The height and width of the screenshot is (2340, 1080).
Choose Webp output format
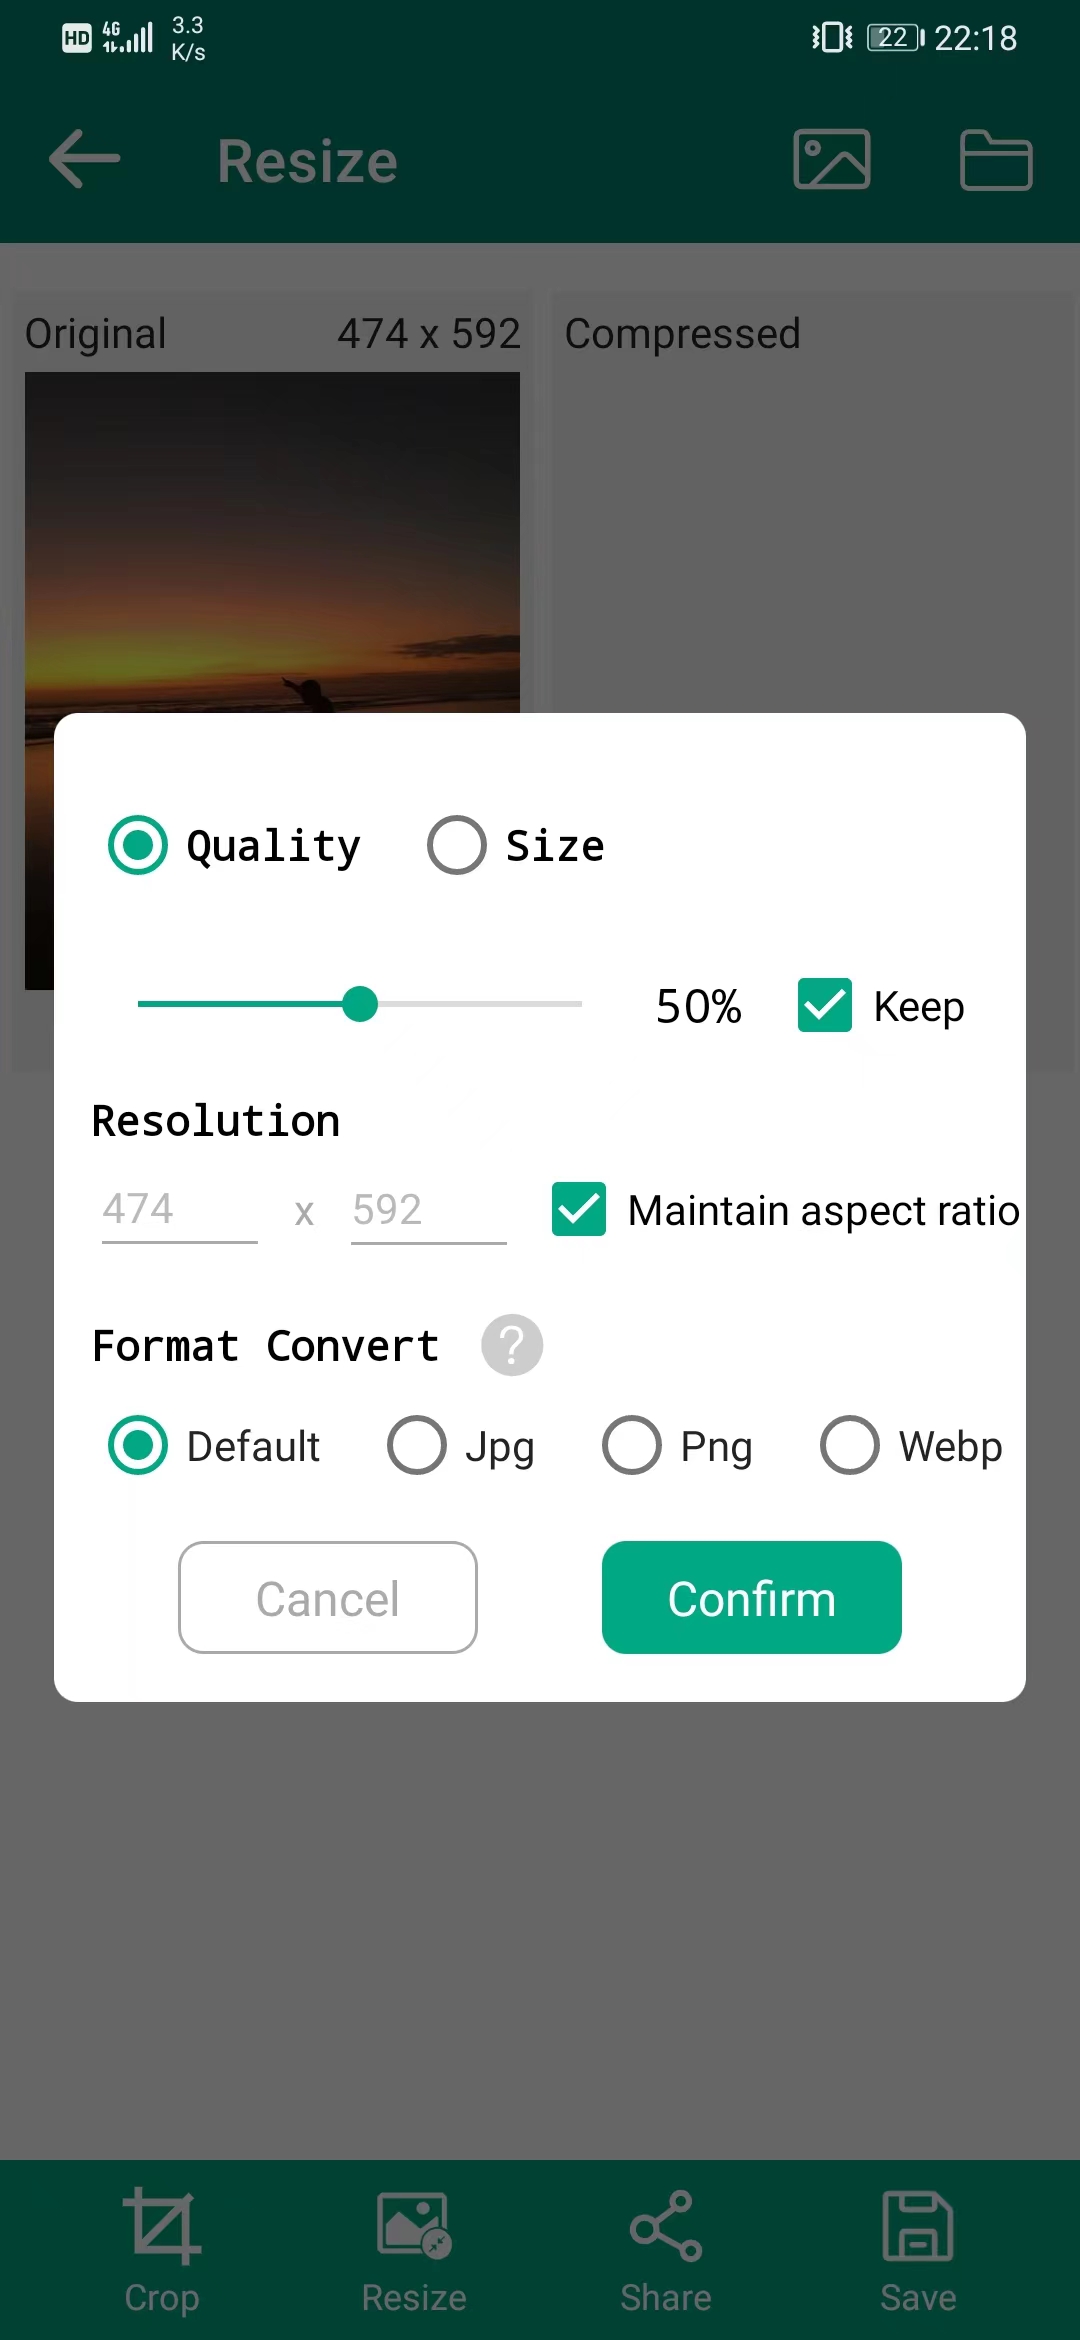[850, 1445]
